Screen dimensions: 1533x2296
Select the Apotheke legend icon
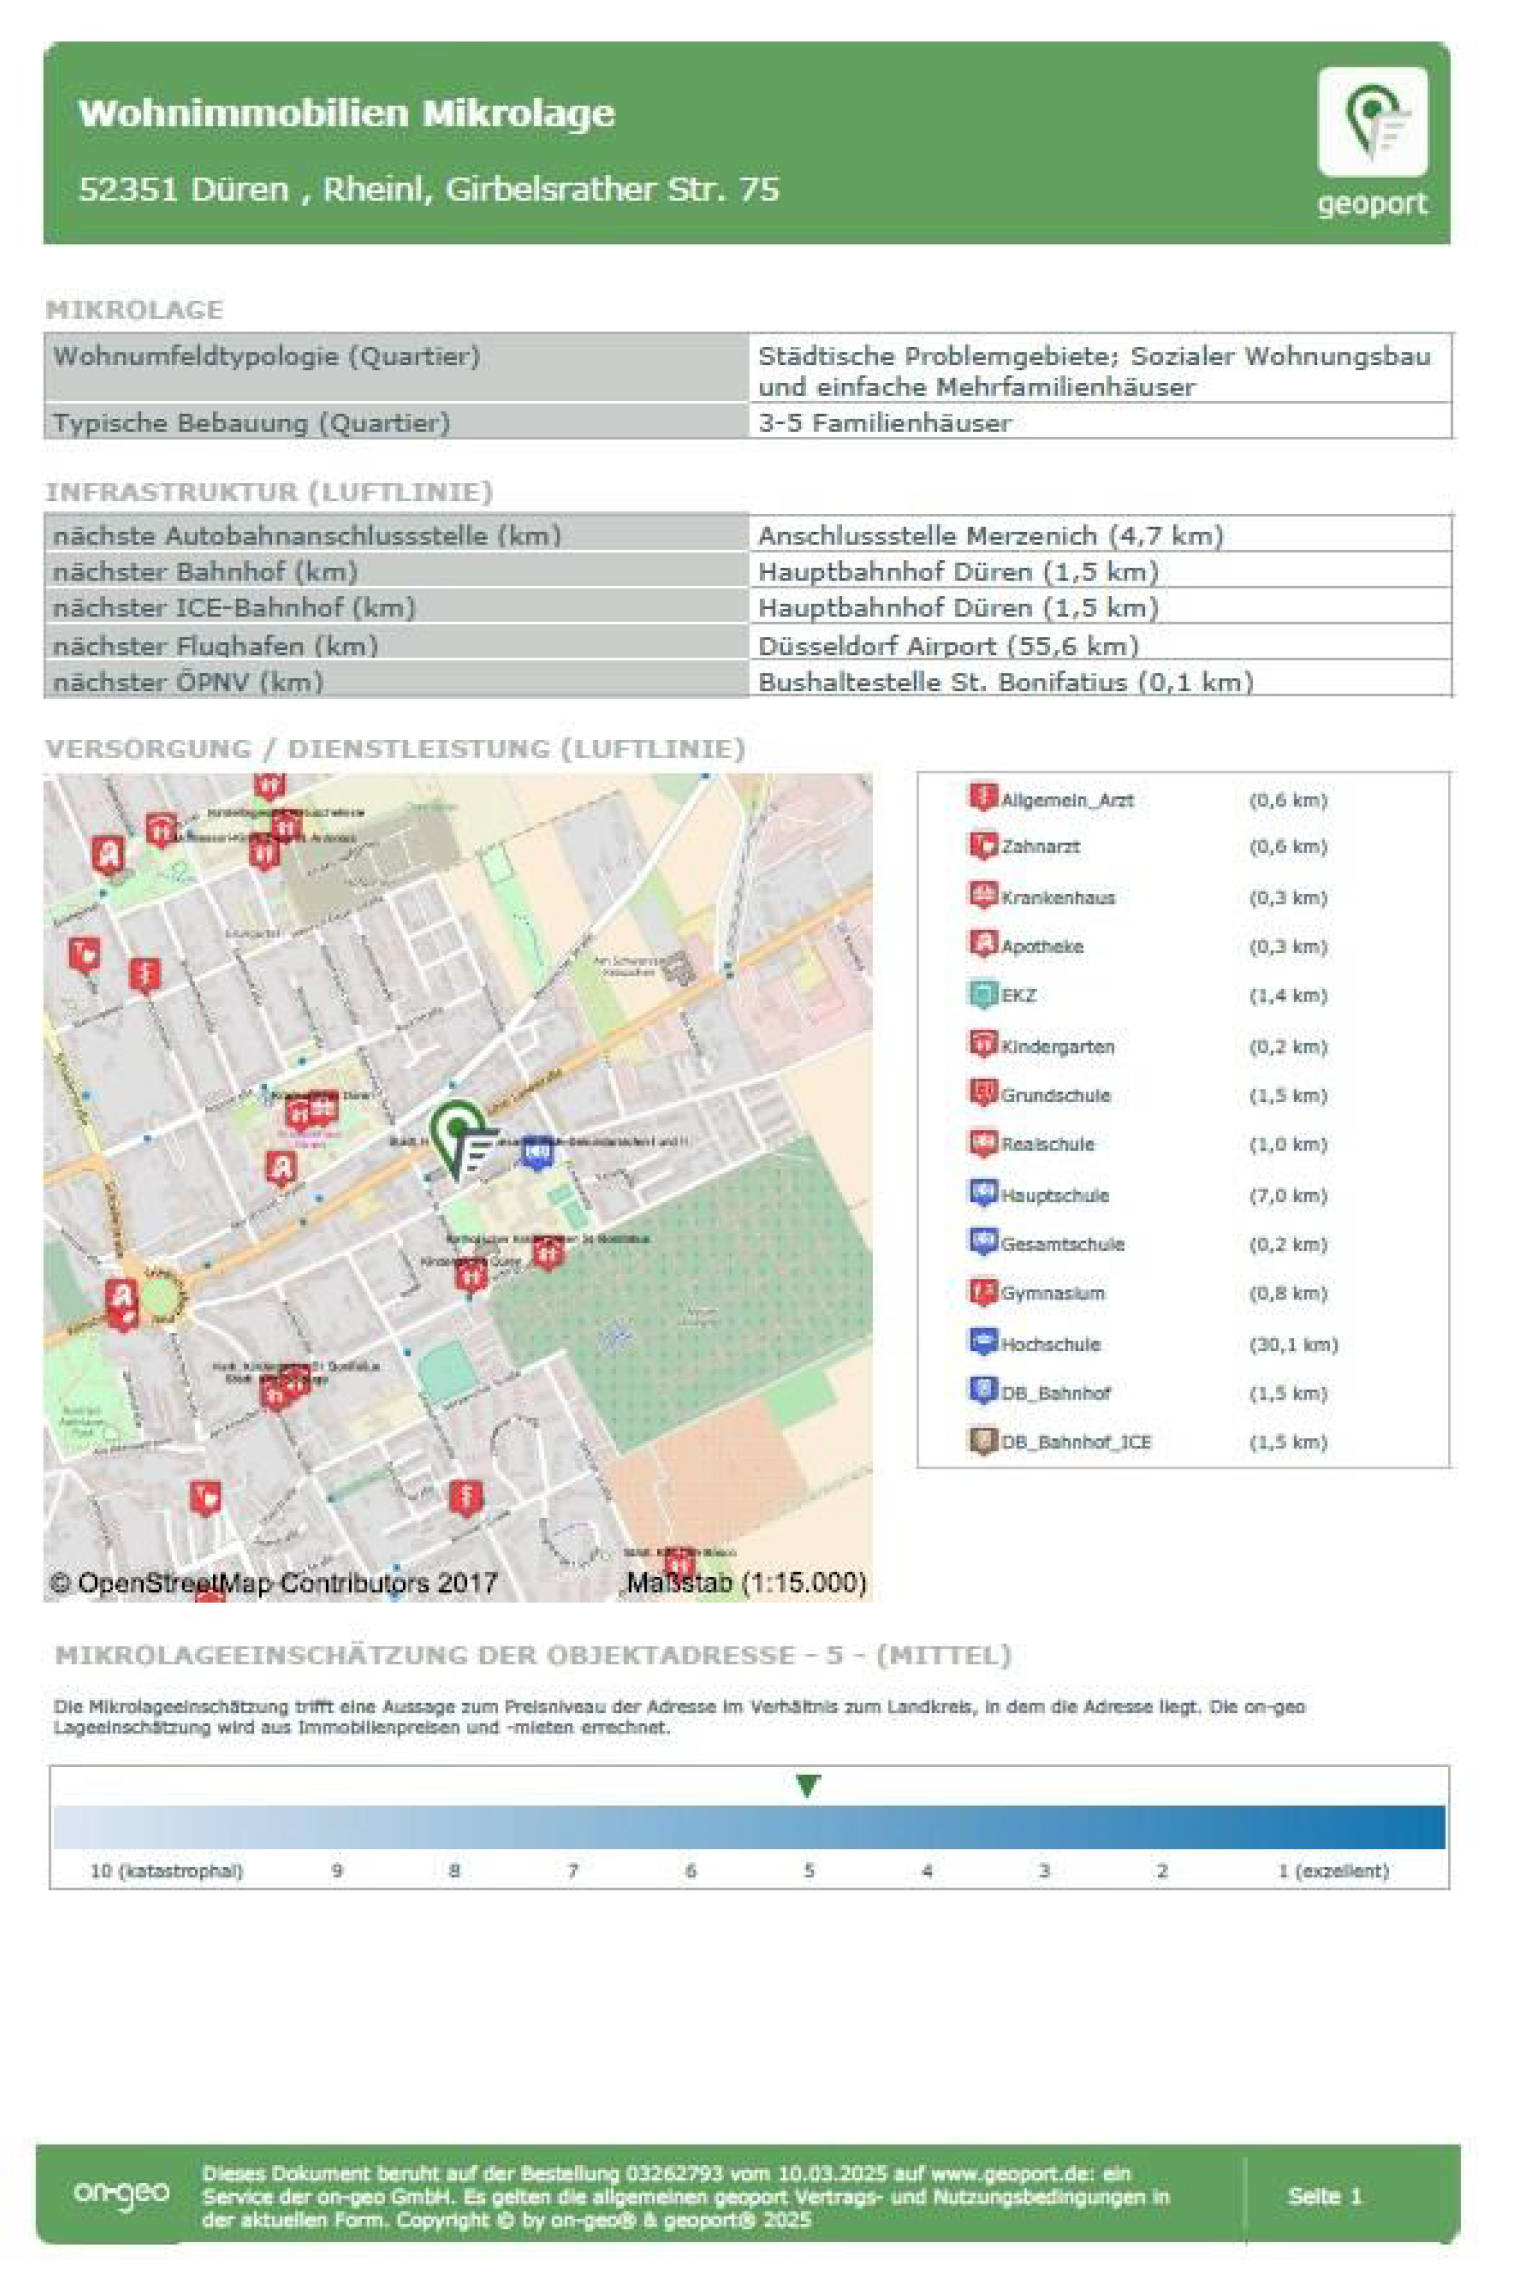983,943
